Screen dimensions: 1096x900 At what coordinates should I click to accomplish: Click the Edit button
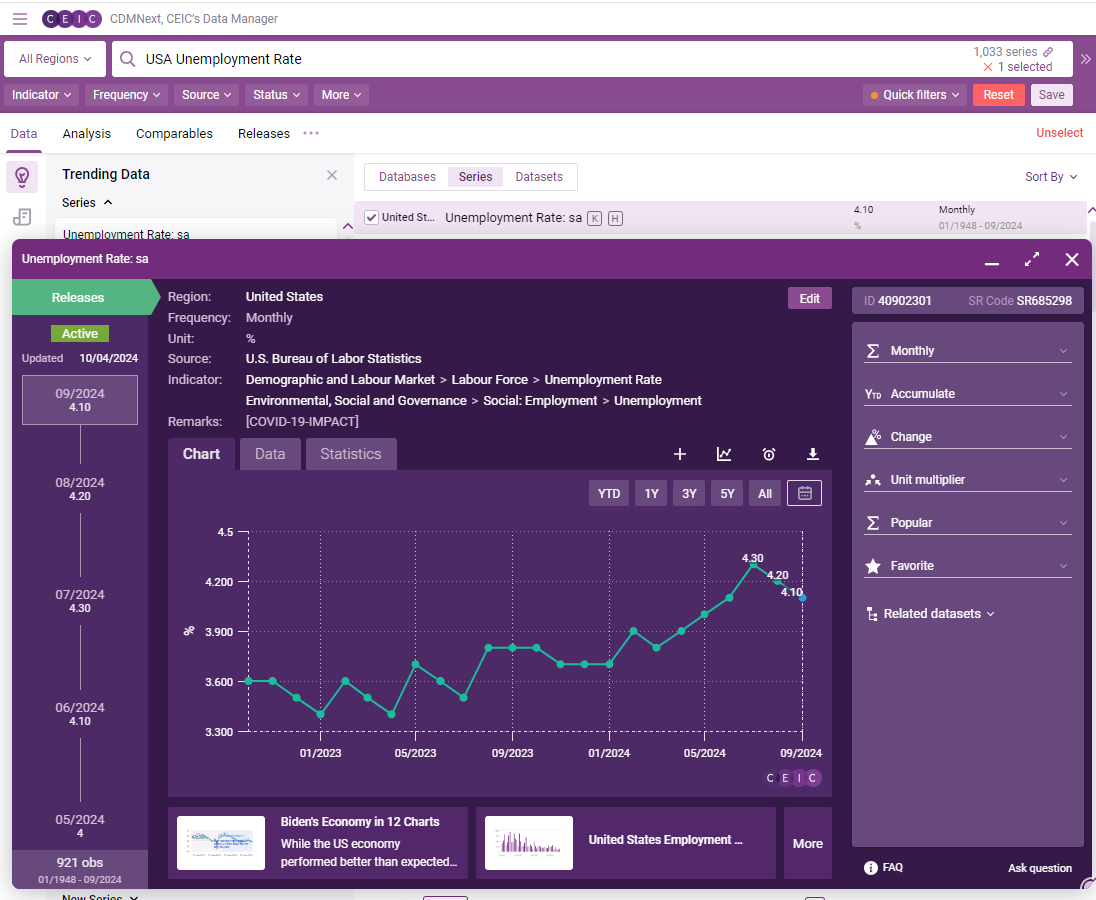click(x=809, y=298)
